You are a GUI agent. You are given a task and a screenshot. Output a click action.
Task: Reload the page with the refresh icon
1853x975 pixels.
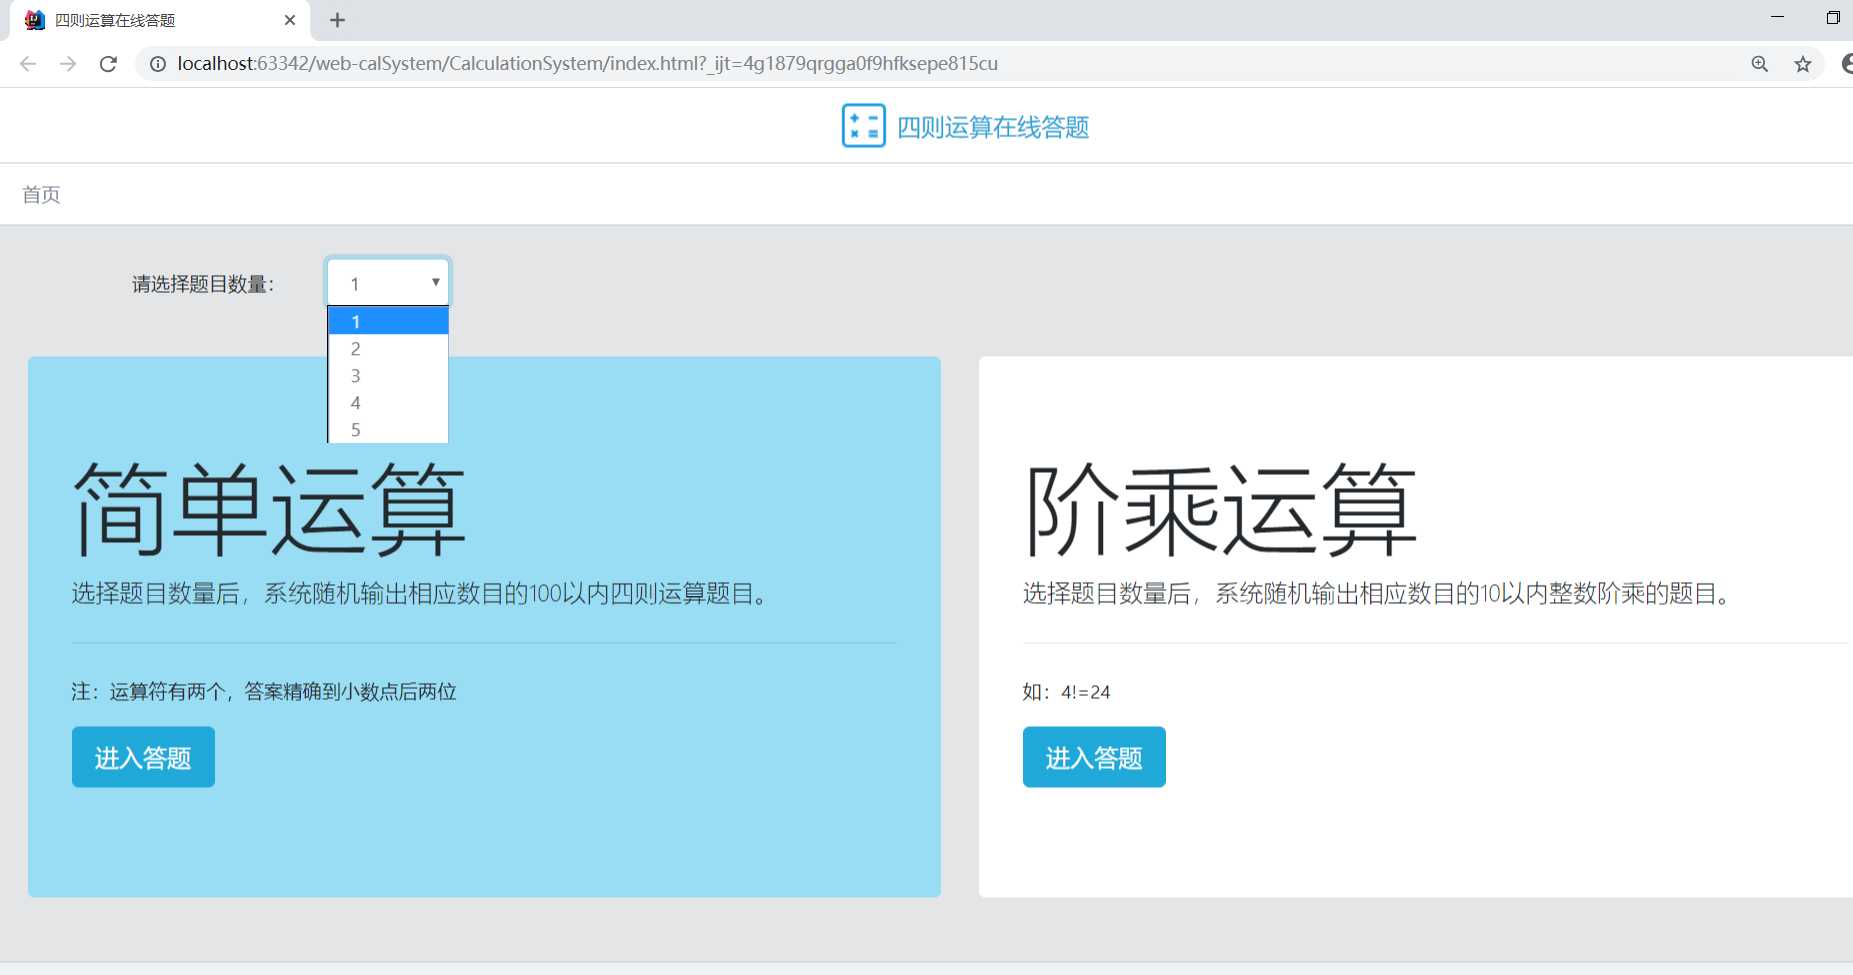(x=108, y=64)
